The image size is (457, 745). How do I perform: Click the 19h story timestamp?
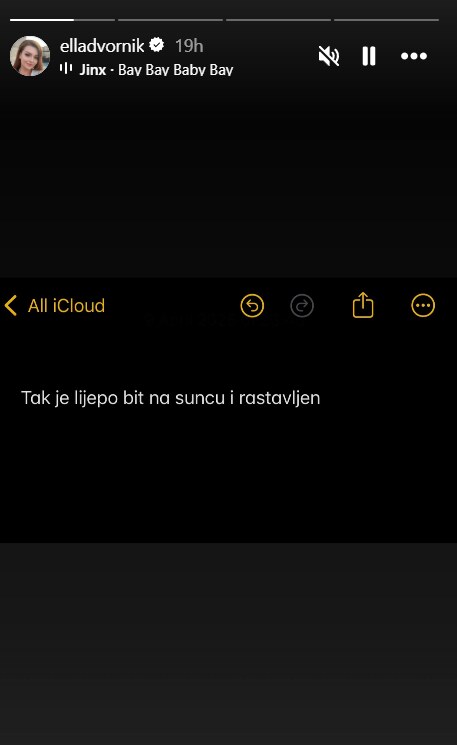click(189, 46)
